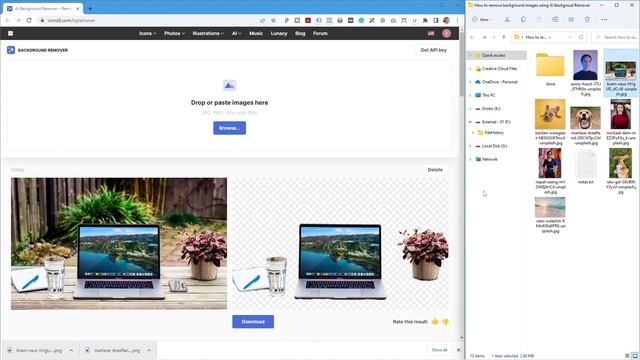The height and width of the screenshot is (360, 640).
Task: Switch File Explorer to details view icon
Action: [627, 356]
